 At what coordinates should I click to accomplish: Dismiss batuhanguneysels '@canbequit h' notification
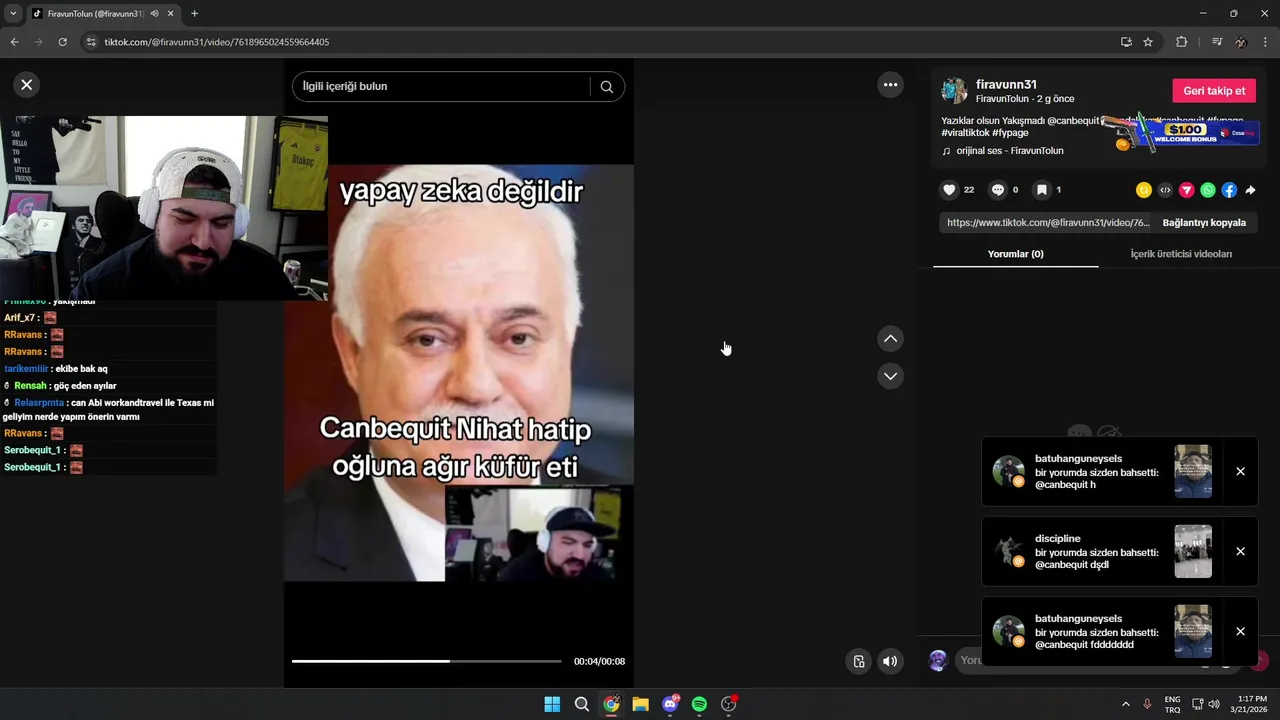(x=1240, y=472)
